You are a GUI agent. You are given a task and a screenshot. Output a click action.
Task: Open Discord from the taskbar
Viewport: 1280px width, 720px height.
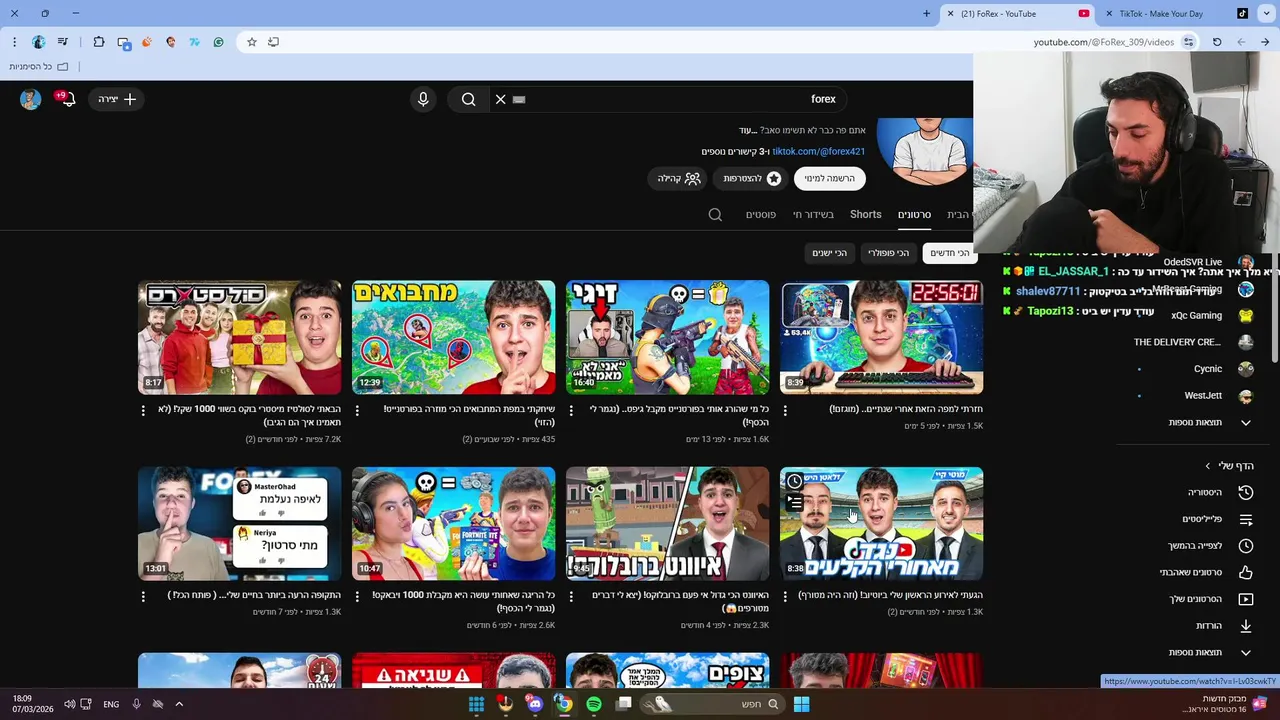(535, 704)
